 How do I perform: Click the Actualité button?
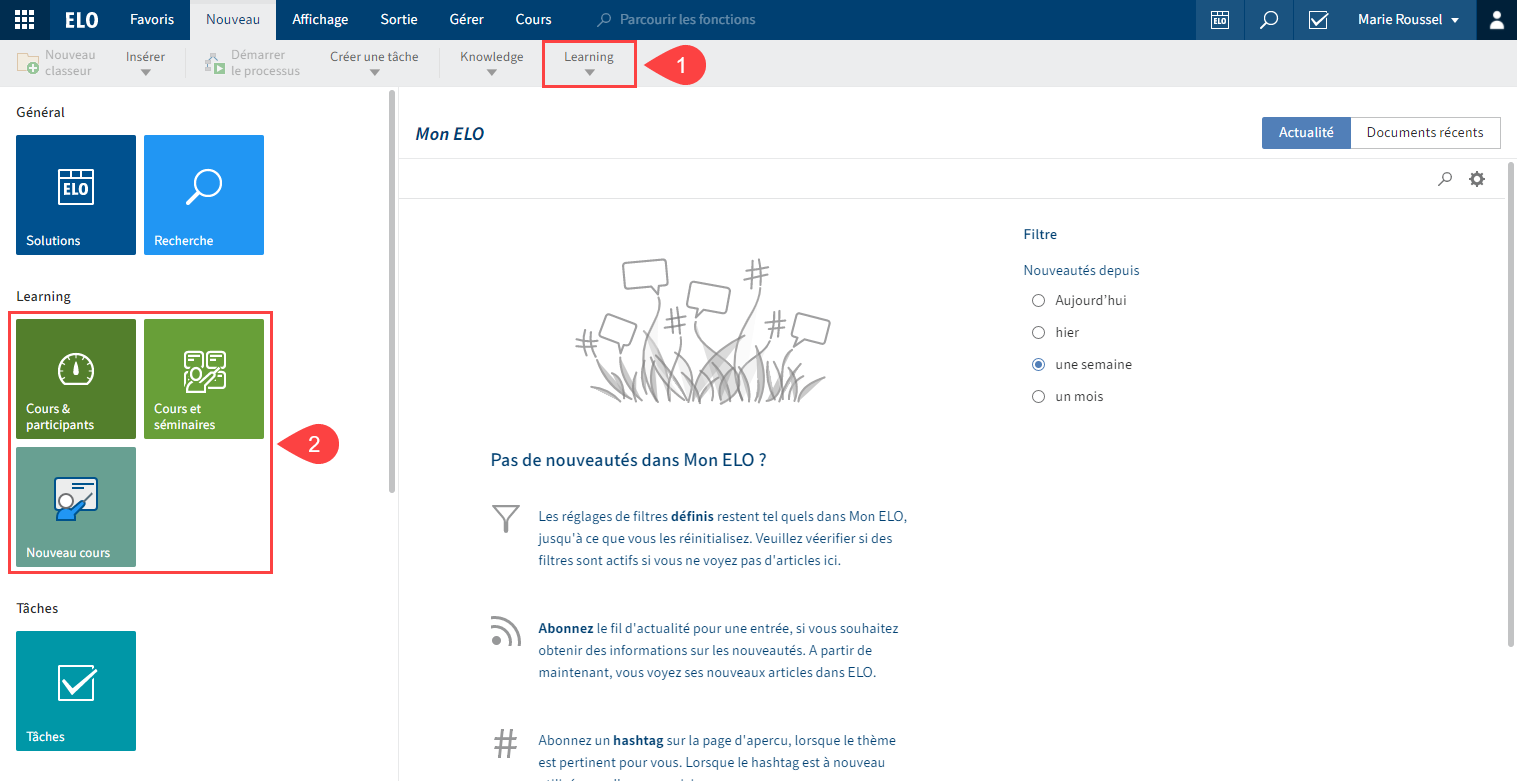tap(1306, 133)
